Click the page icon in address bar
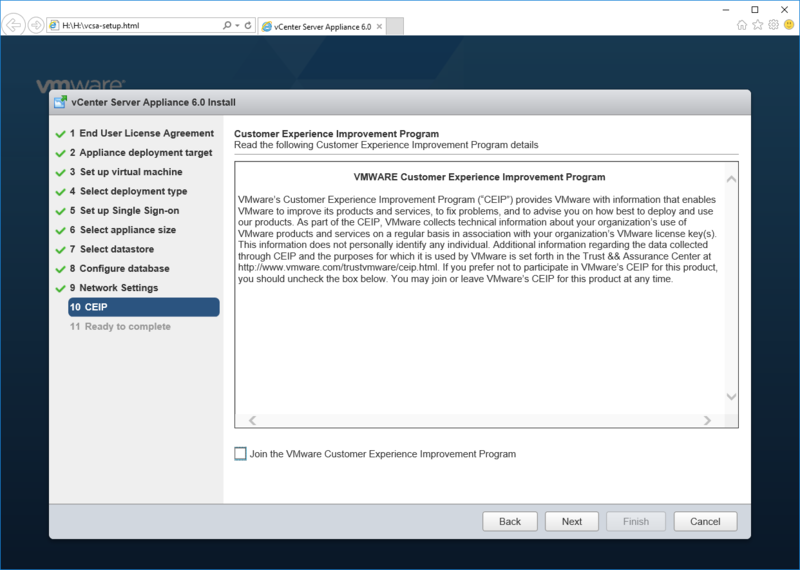 54,25
